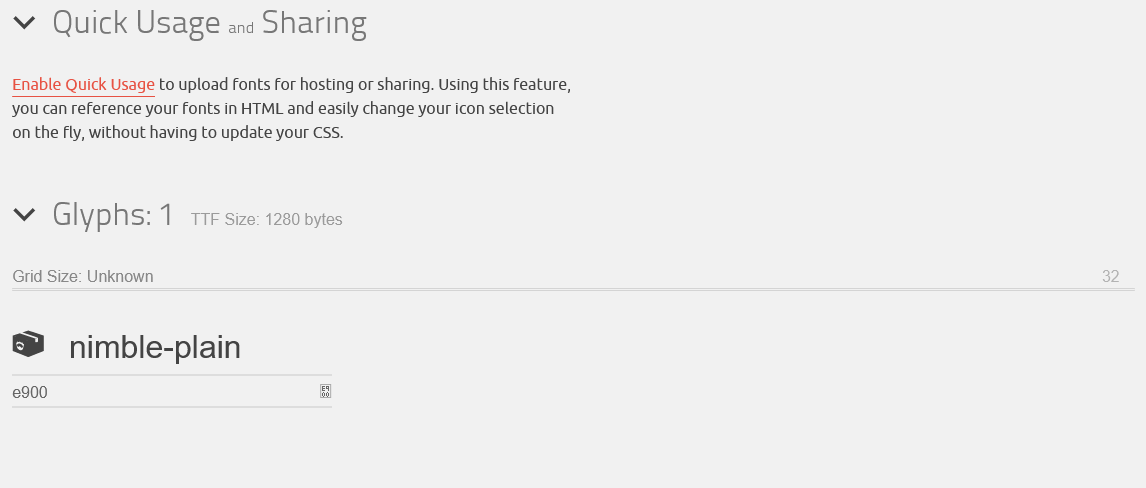Viewport: 1146px width, 488px height.
Task: Click the word CSS in the description
Action: (326, 133)
